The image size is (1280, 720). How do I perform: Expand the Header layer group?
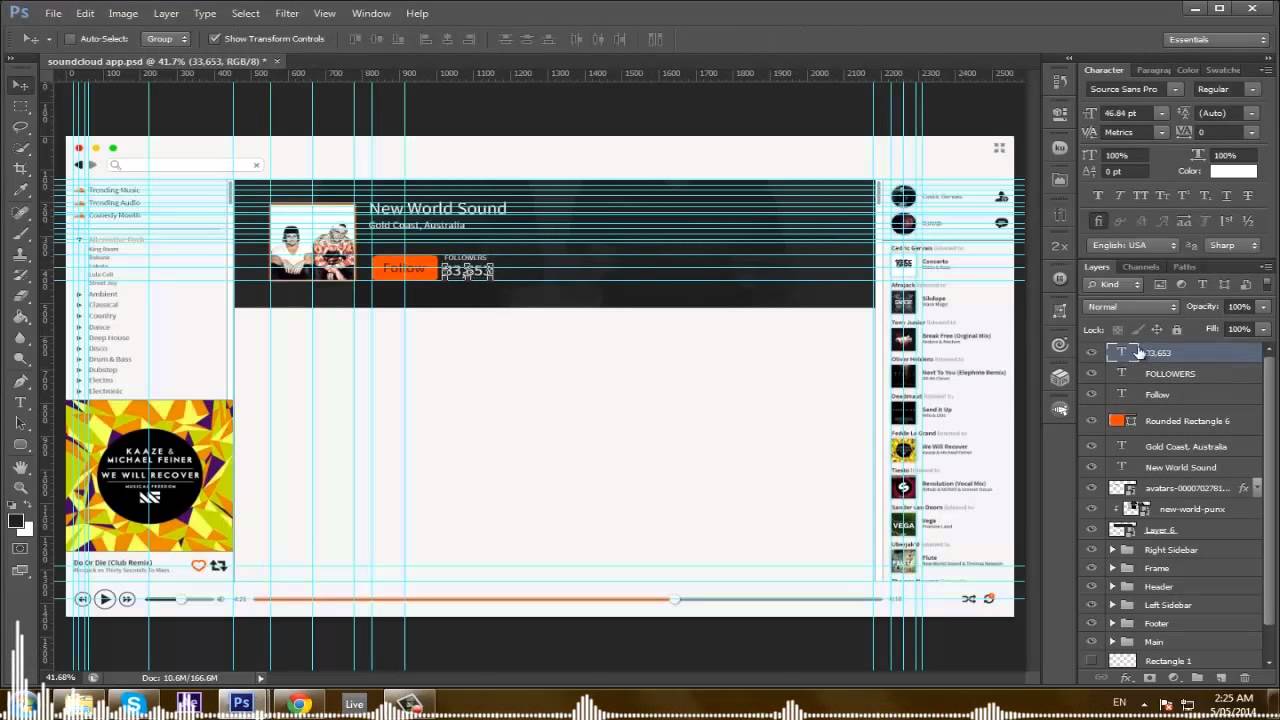tap(1112, 587)
